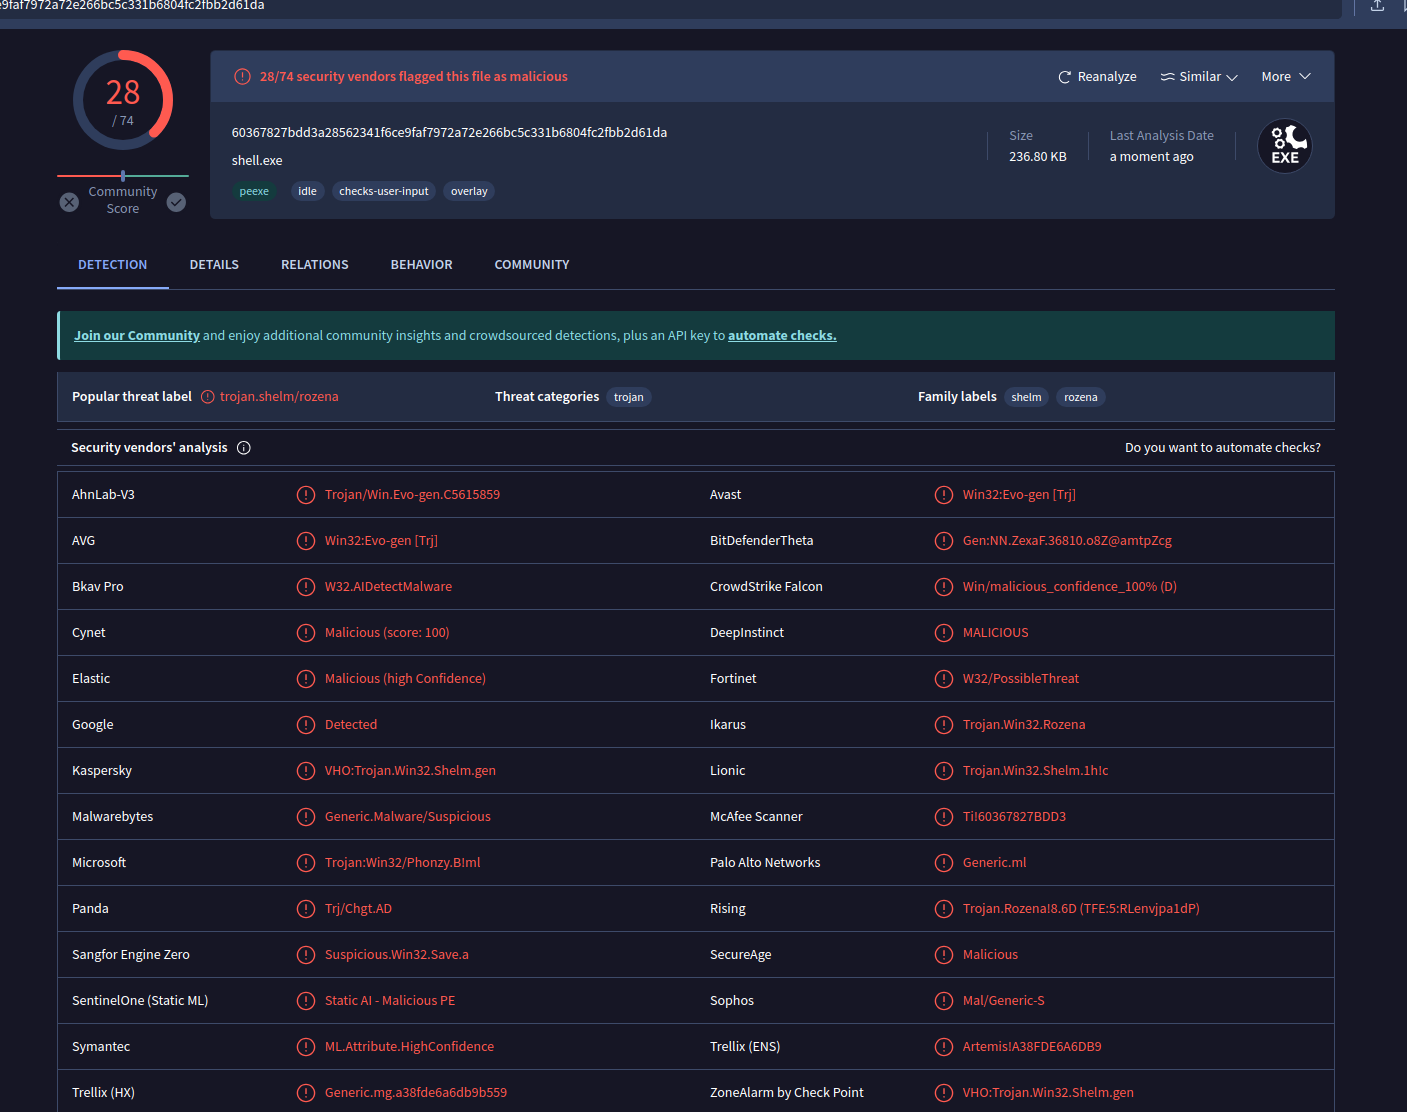1407x1112 pixels.
Task: Vote malicious with community score X button
Action: pyautogui.click(x=69, y=202)
